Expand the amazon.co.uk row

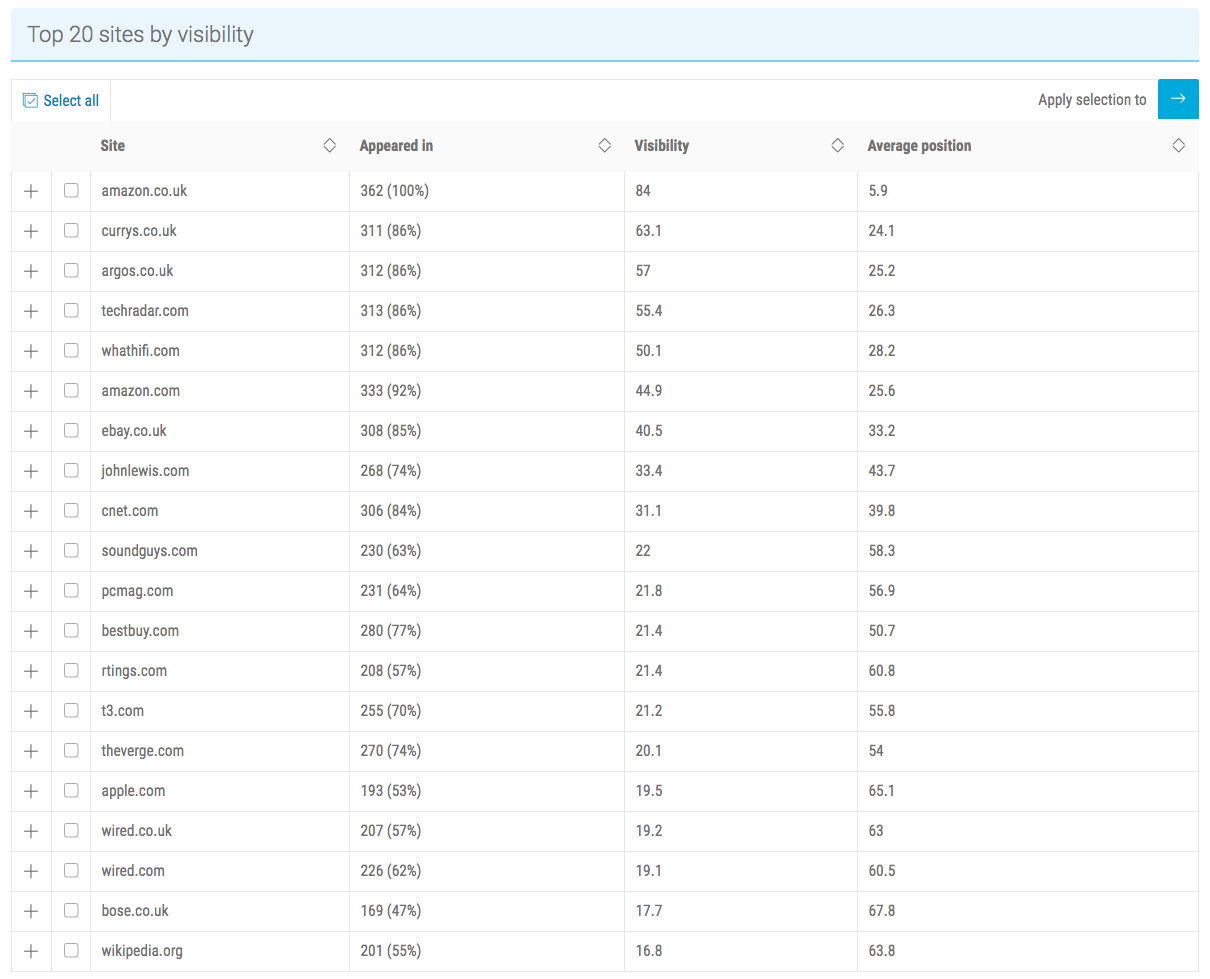click(31, 191)
